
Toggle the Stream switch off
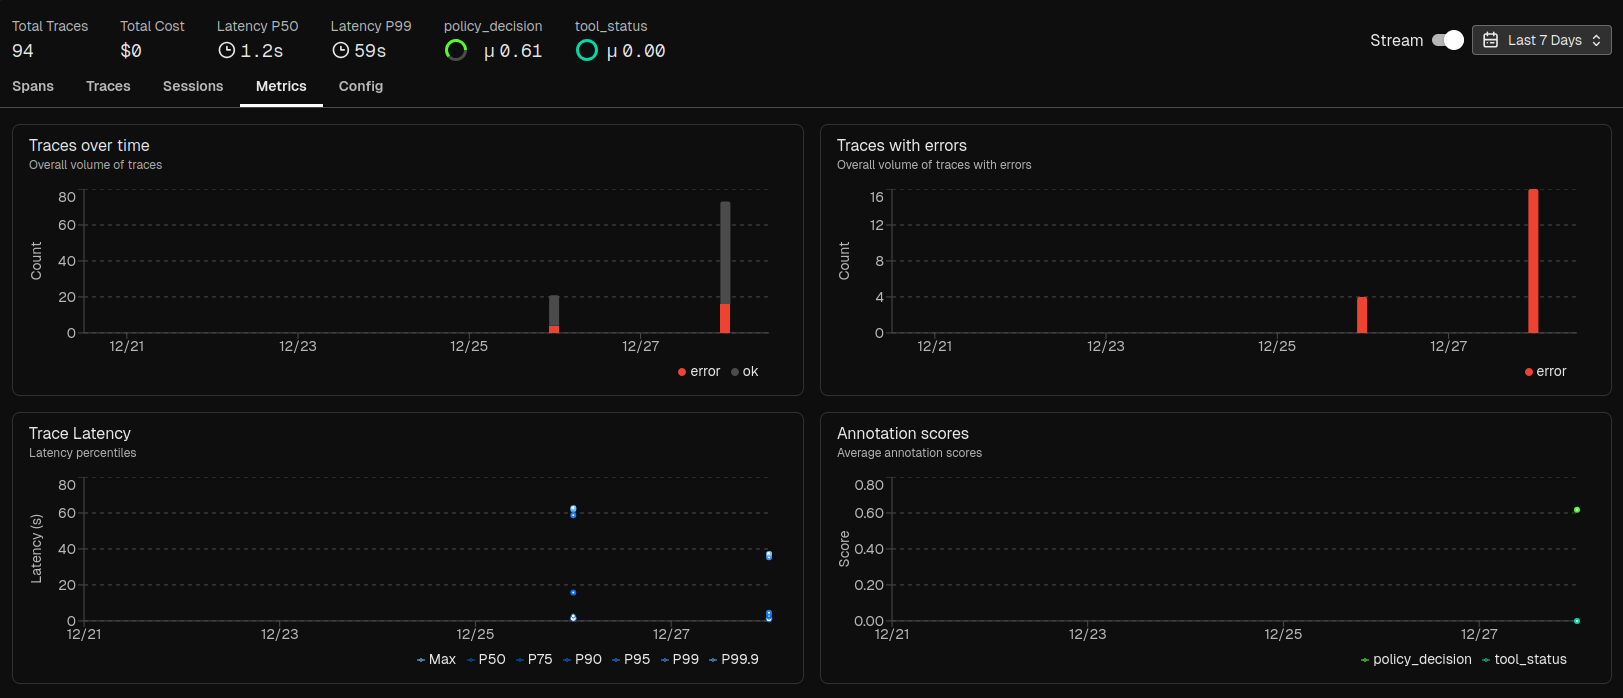click(x=1447, y=40)
